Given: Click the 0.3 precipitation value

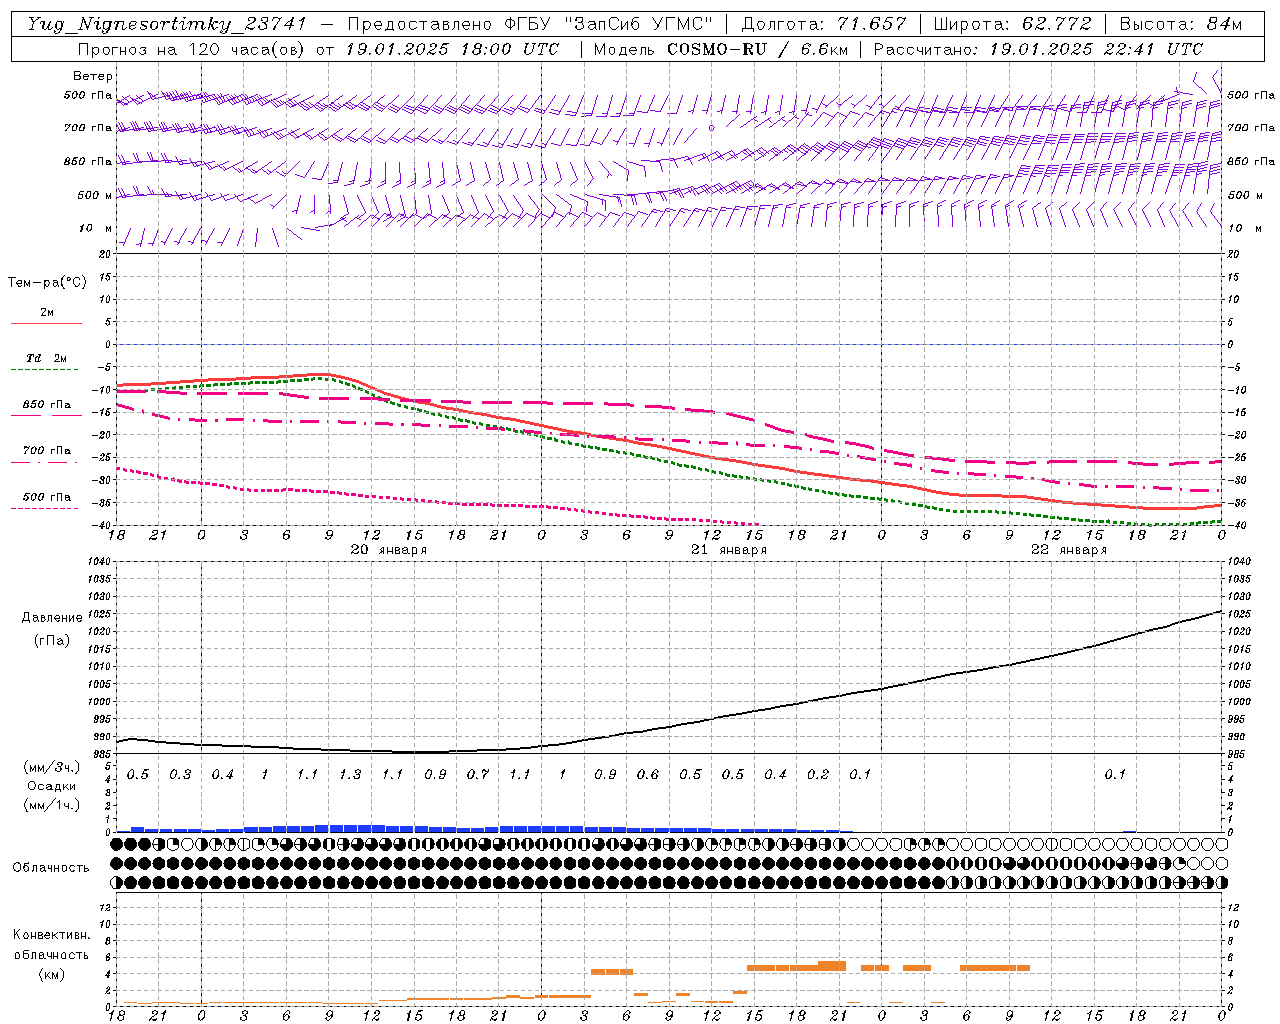Looking at the screenshot, I should 180,774.
